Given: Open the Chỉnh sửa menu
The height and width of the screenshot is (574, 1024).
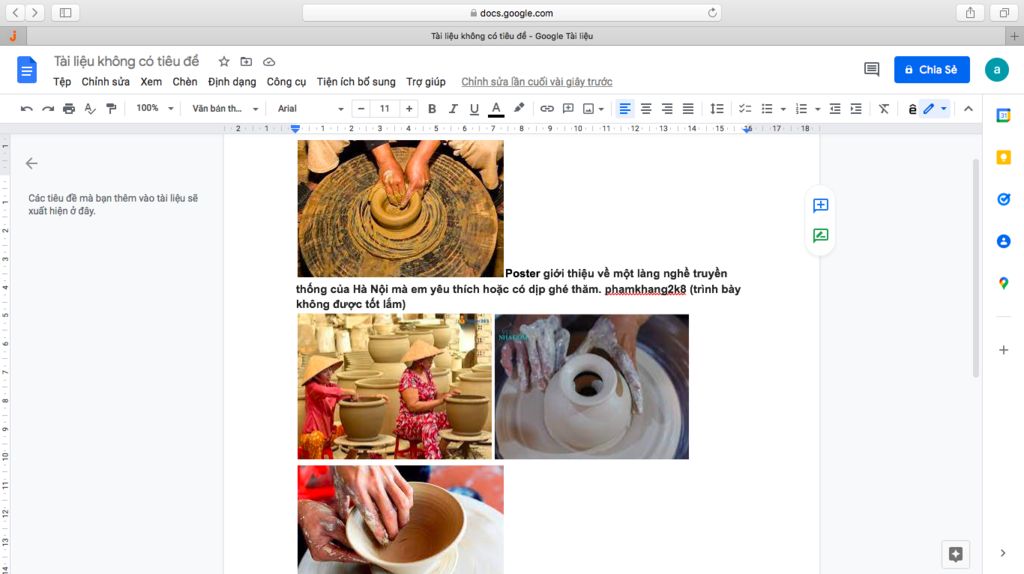Looking at the screenshot, I should pyautogui.click(x=105, y=82).
